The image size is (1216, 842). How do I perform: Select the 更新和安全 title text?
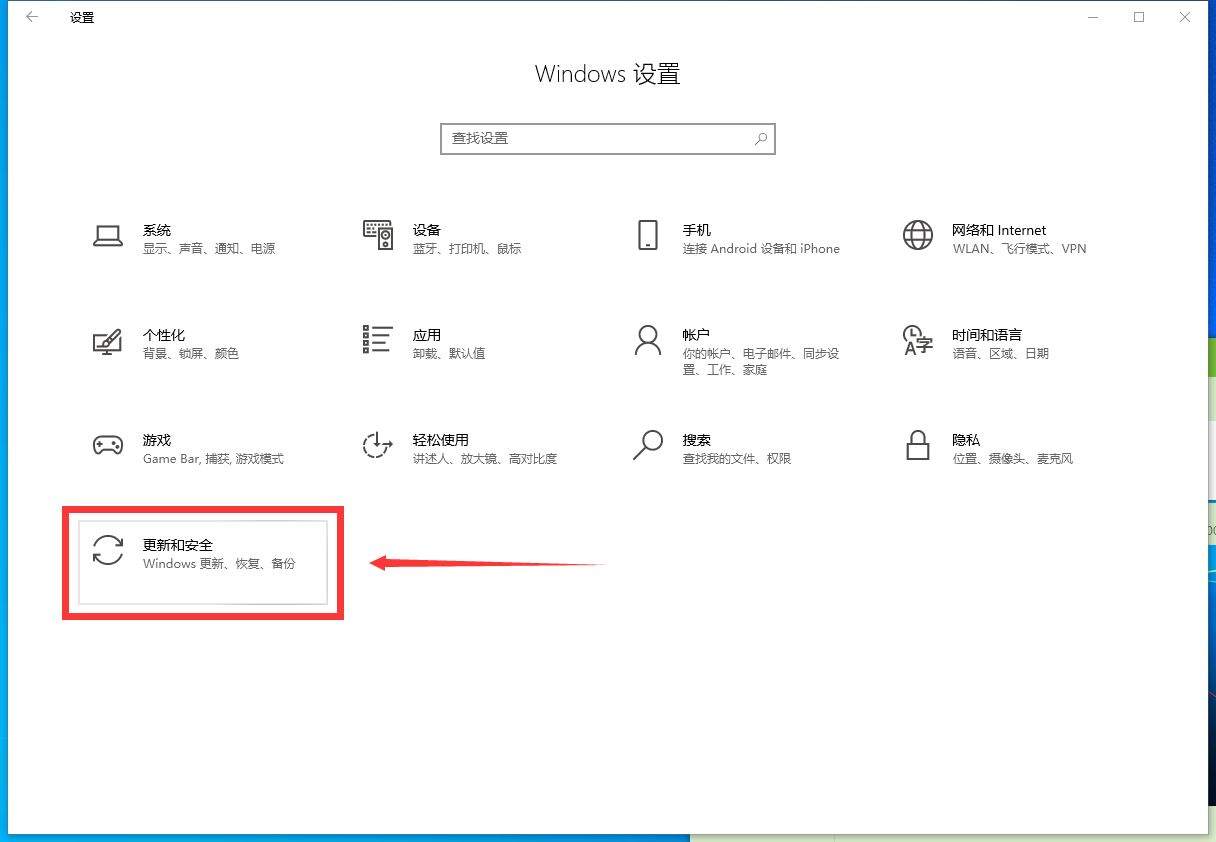coord(178,545)
